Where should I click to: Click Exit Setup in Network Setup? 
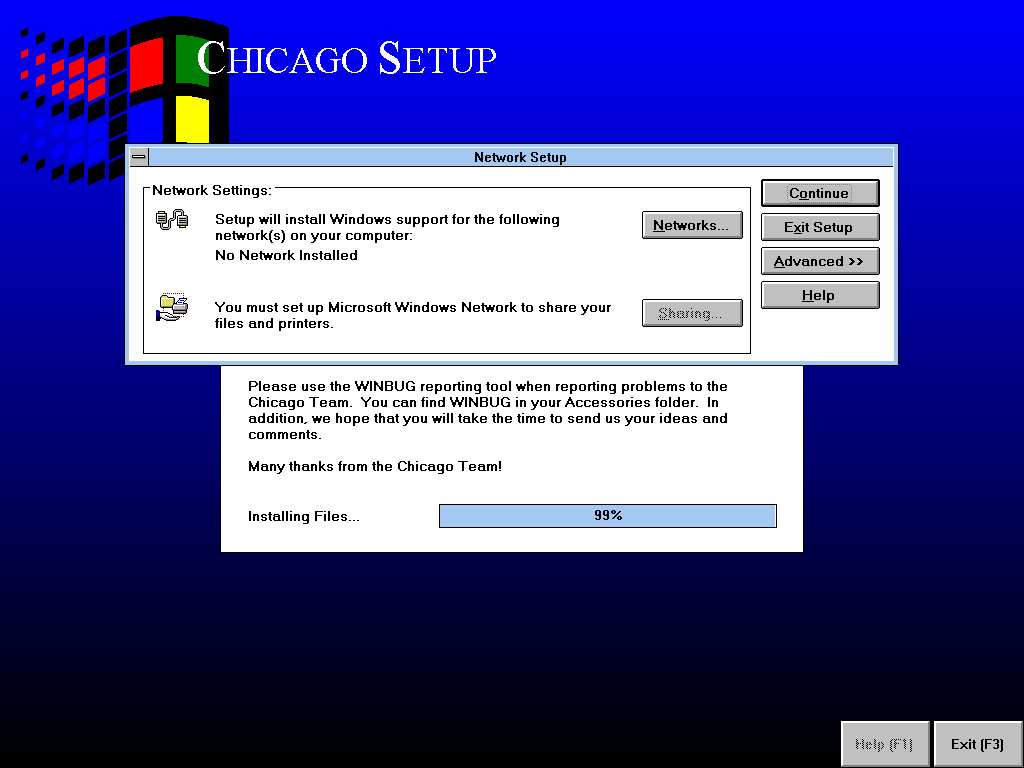820,227
